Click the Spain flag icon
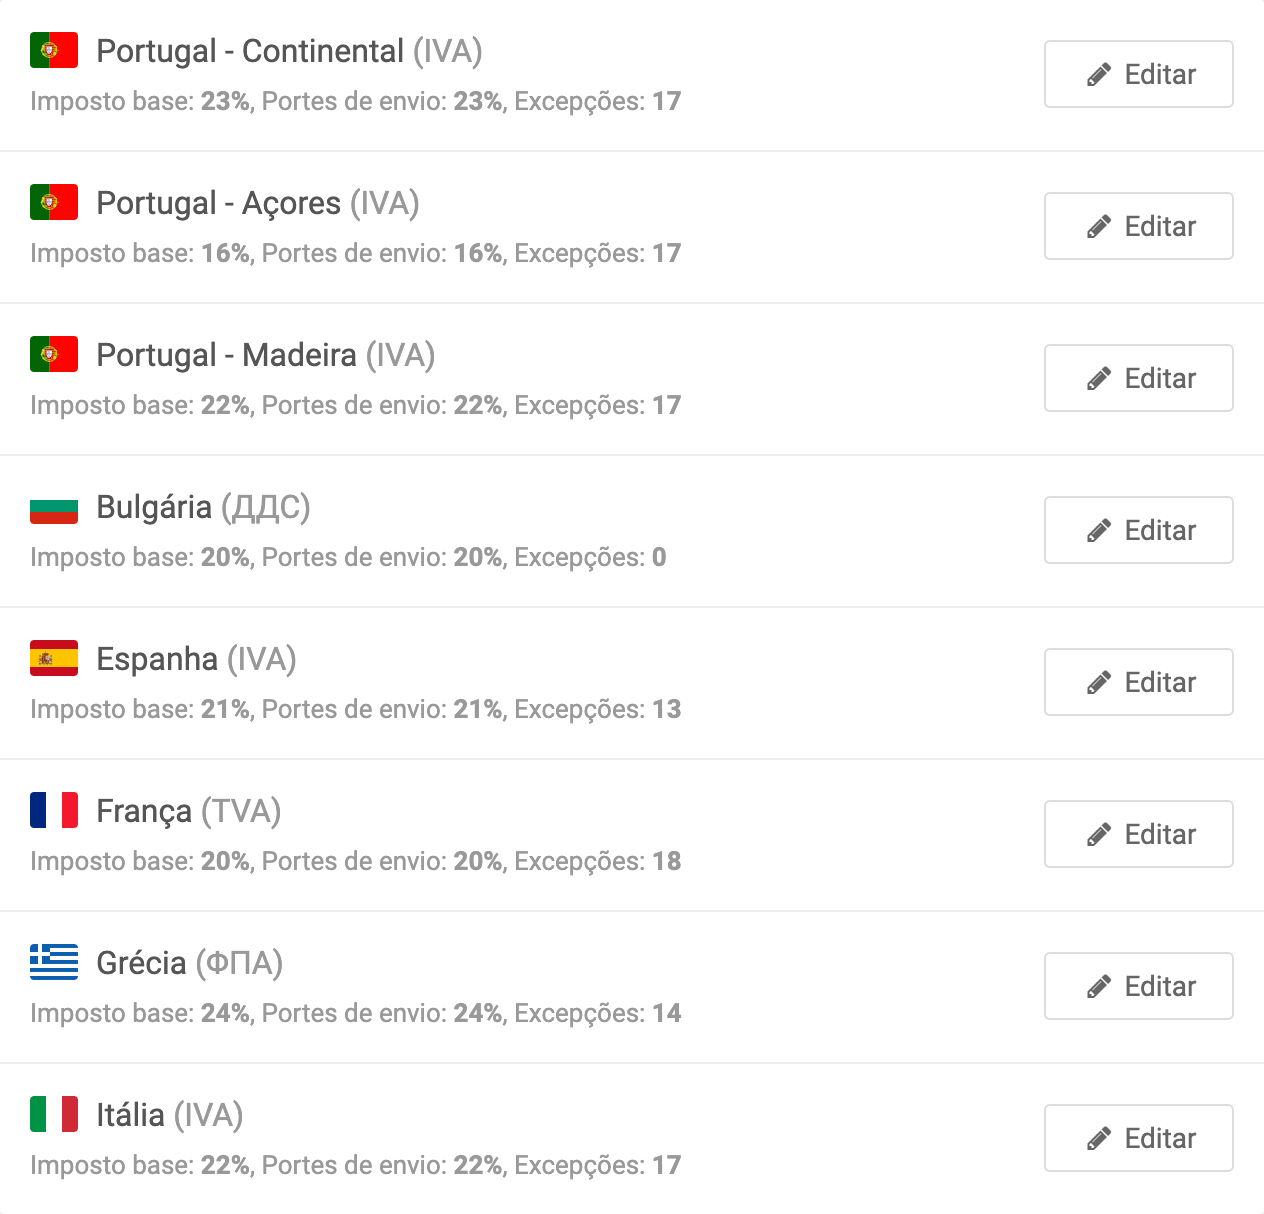Image resolution: width=1264 pixels, height=1214 pixels. coord(54,658)
